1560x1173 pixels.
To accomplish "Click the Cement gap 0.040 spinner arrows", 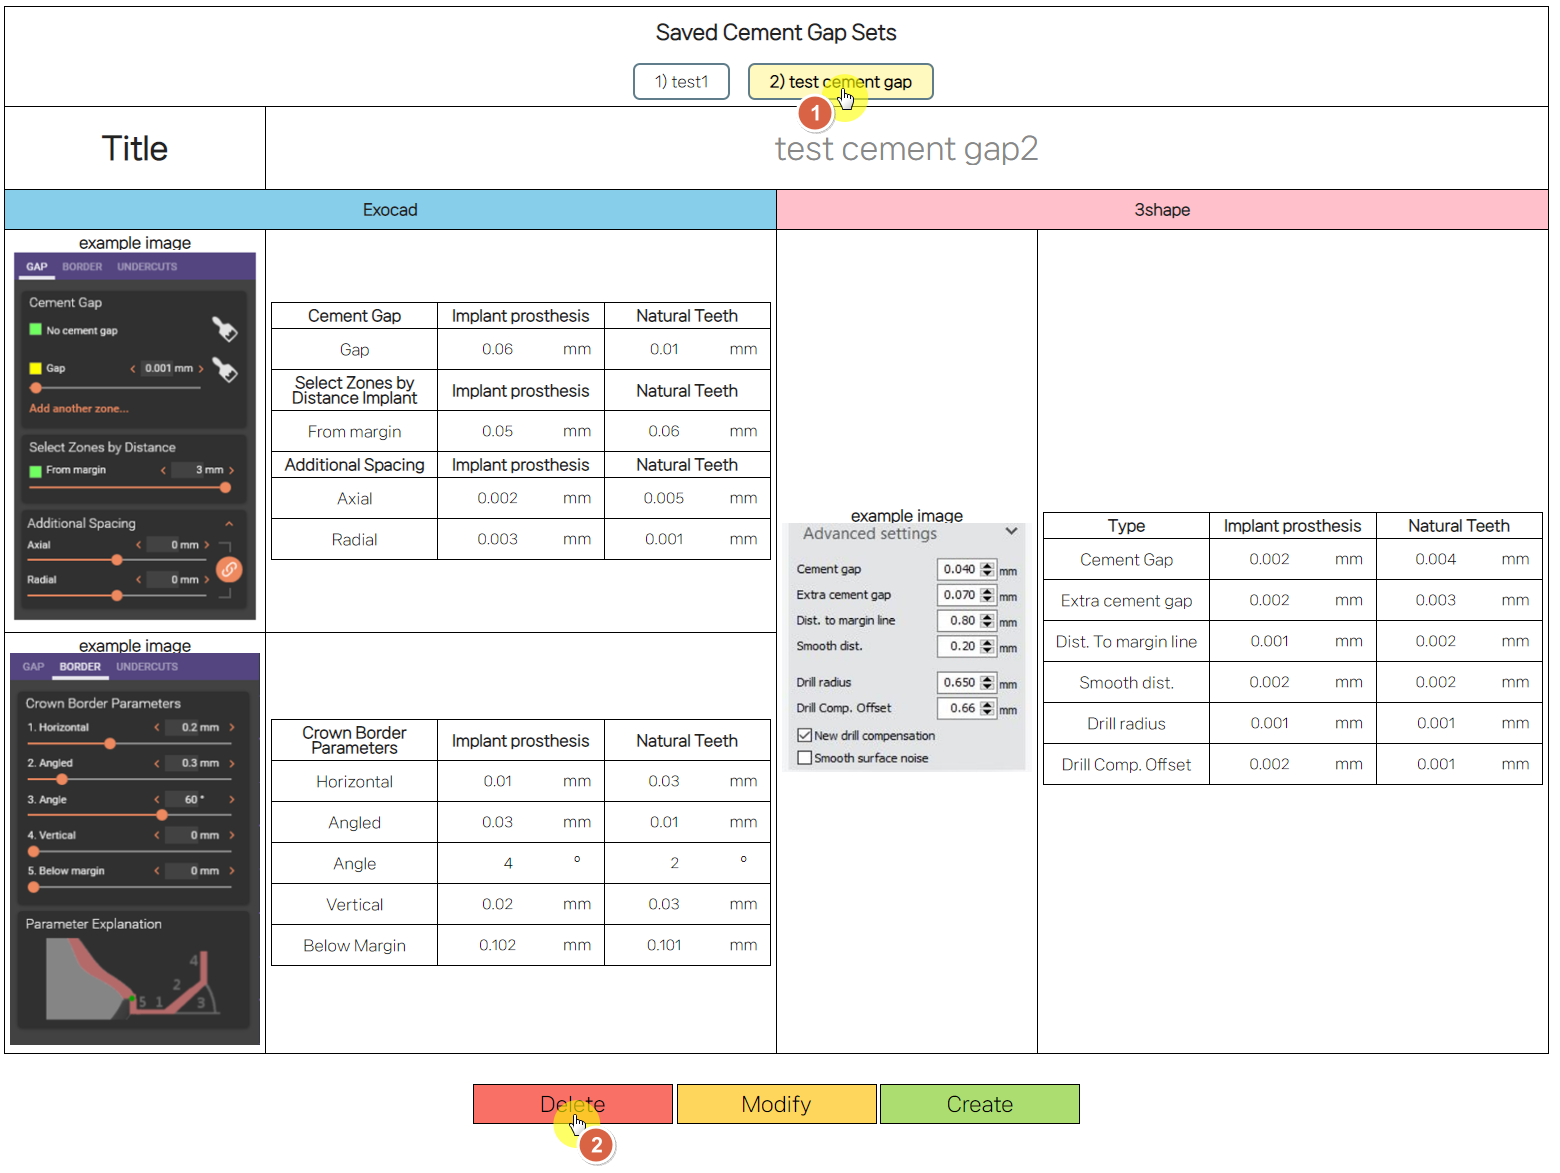I will [x=987, y=569].
